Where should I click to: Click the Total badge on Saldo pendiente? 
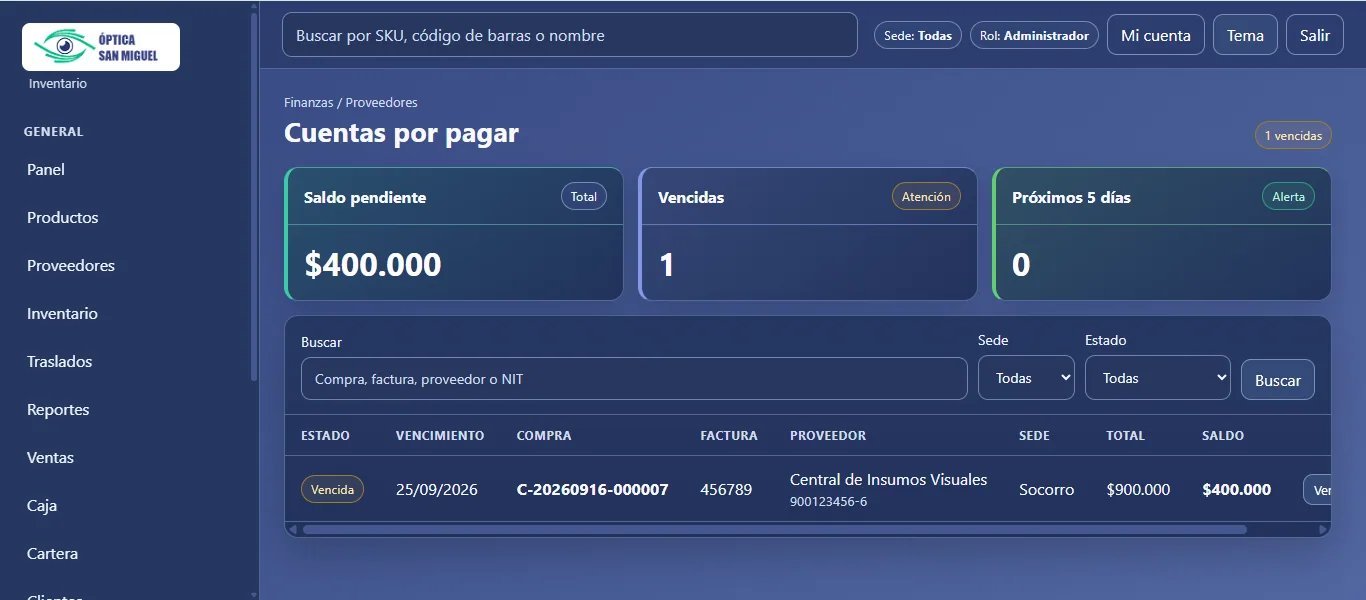pyautogui.click(x=584, y=197)
